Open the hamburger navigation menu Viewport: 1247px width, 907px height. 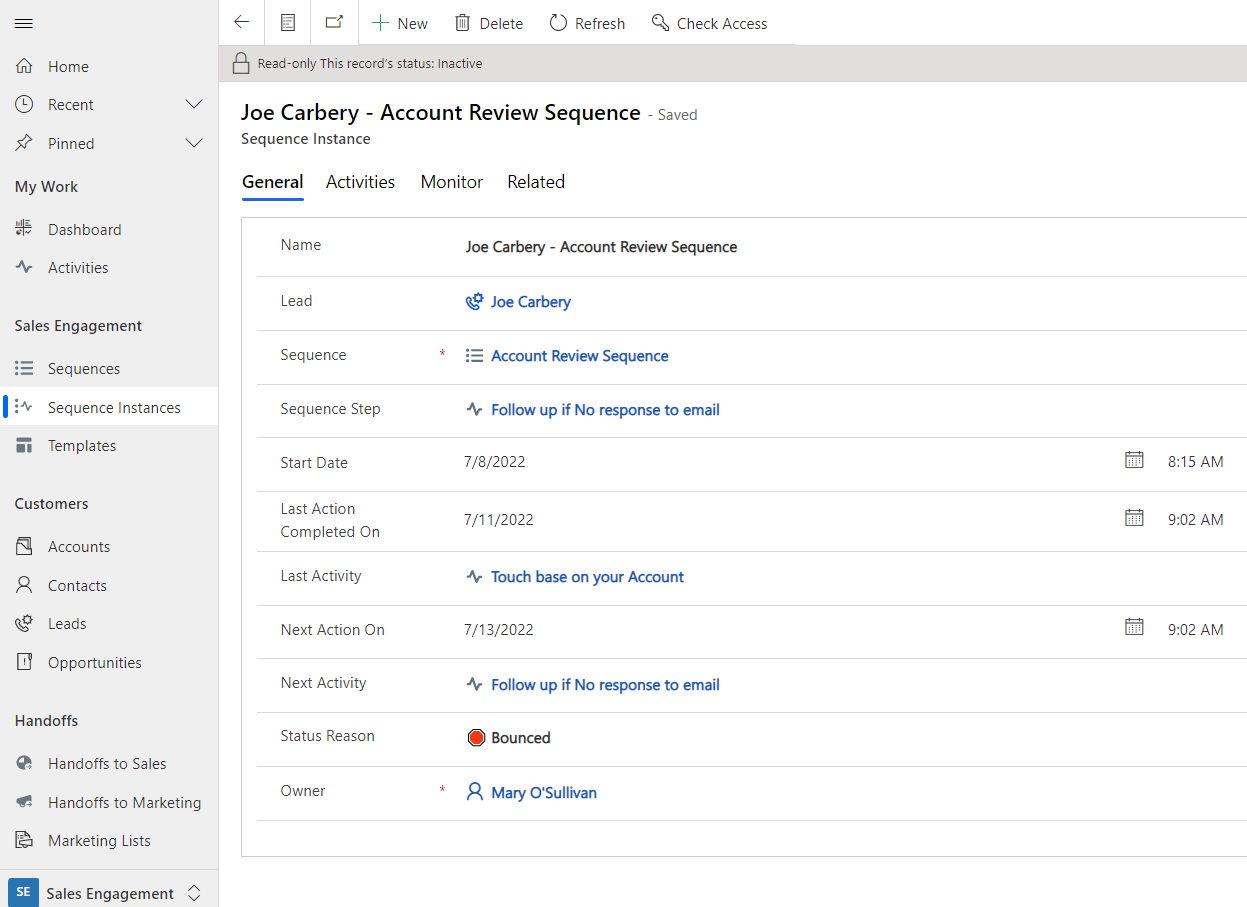tap(24, 23)
